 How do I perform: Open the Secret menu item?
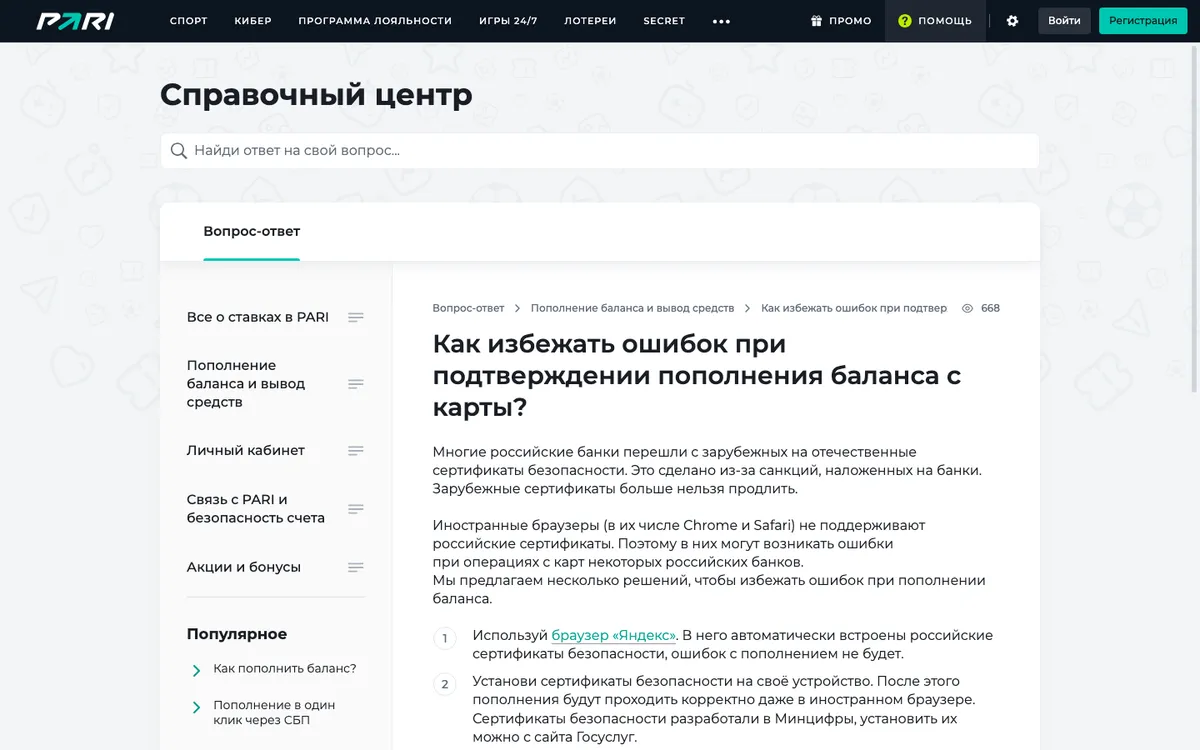tap(664, 21)
